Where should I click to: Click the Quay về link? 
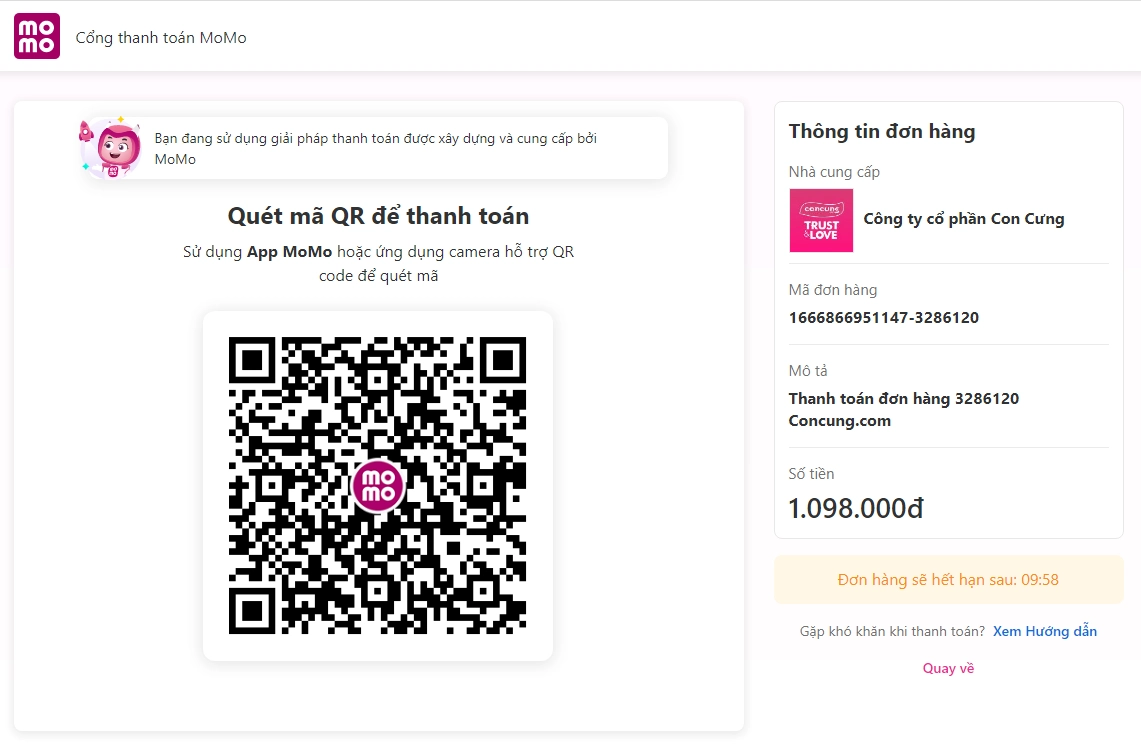click(x=948, y=668)
